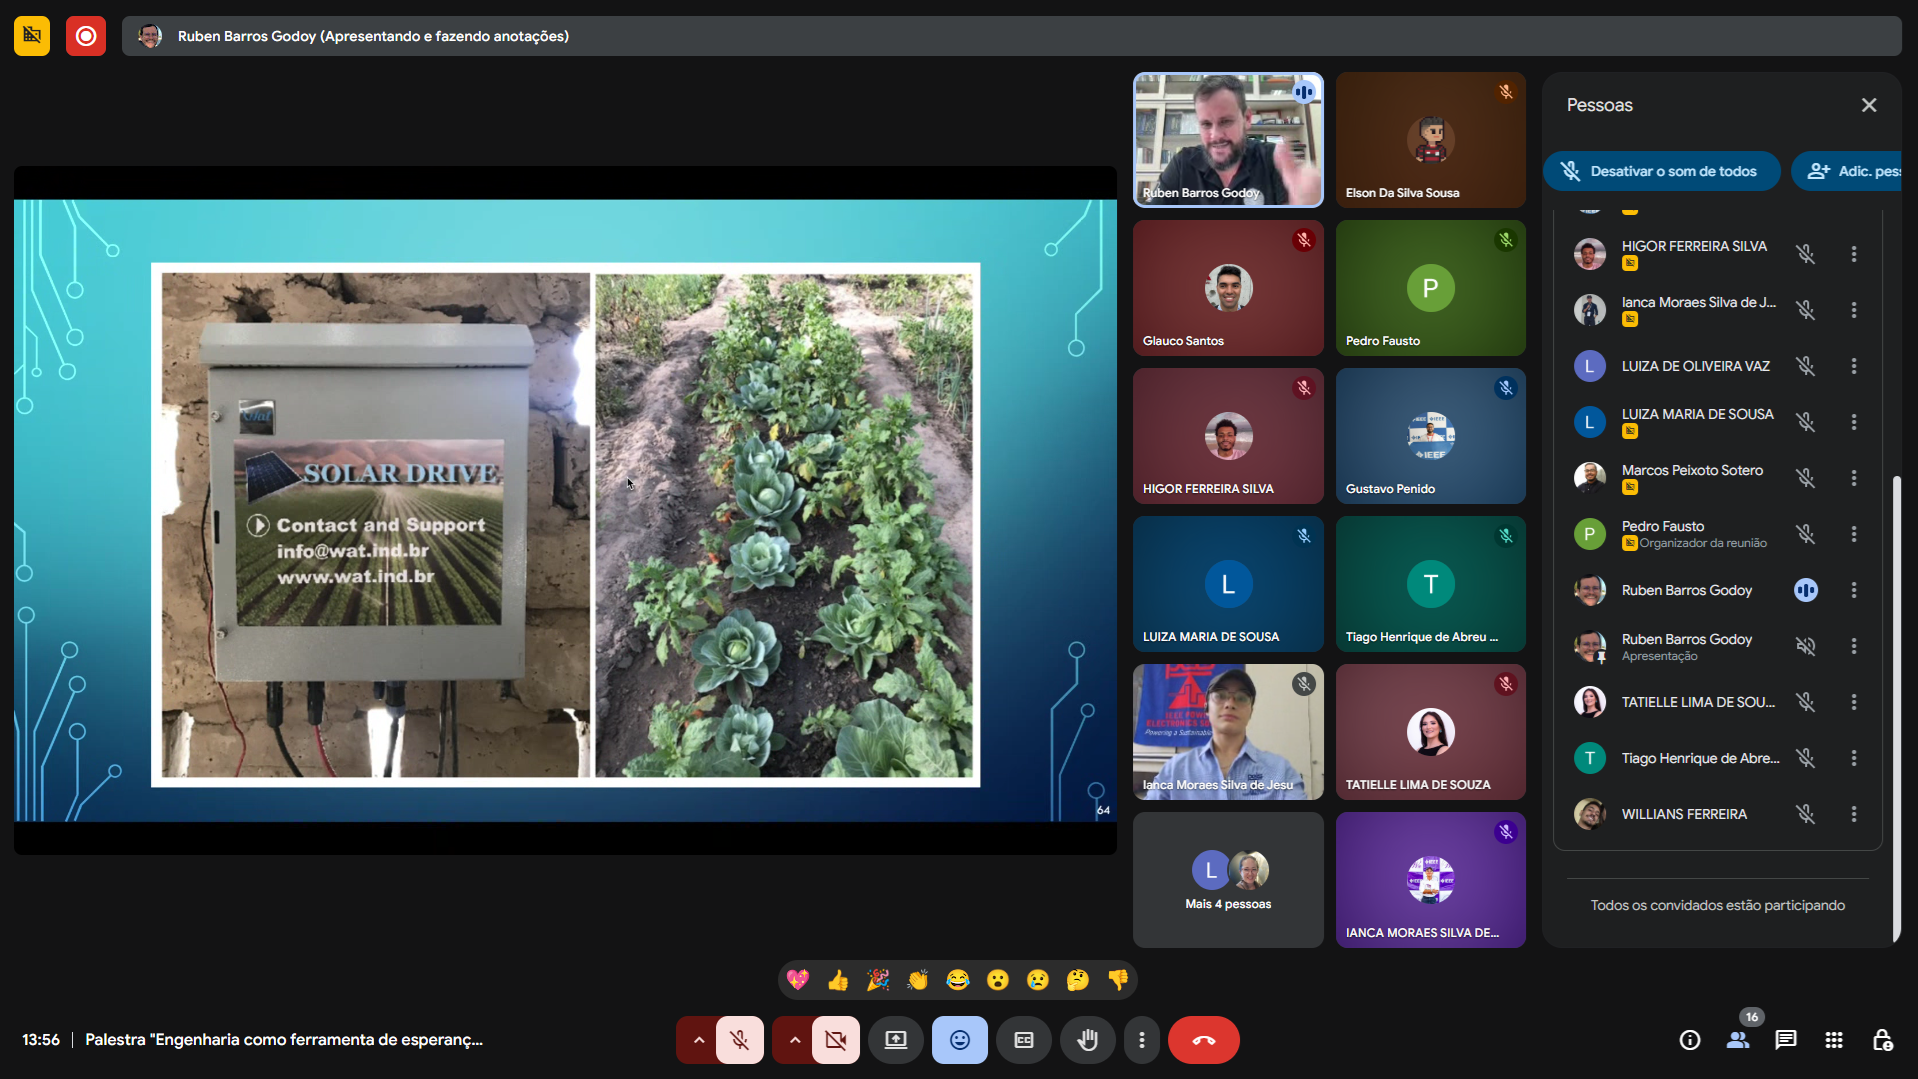Open the three-dot more options menu
This screenshot has height=1079, width=1918.
[1141, 1040]
